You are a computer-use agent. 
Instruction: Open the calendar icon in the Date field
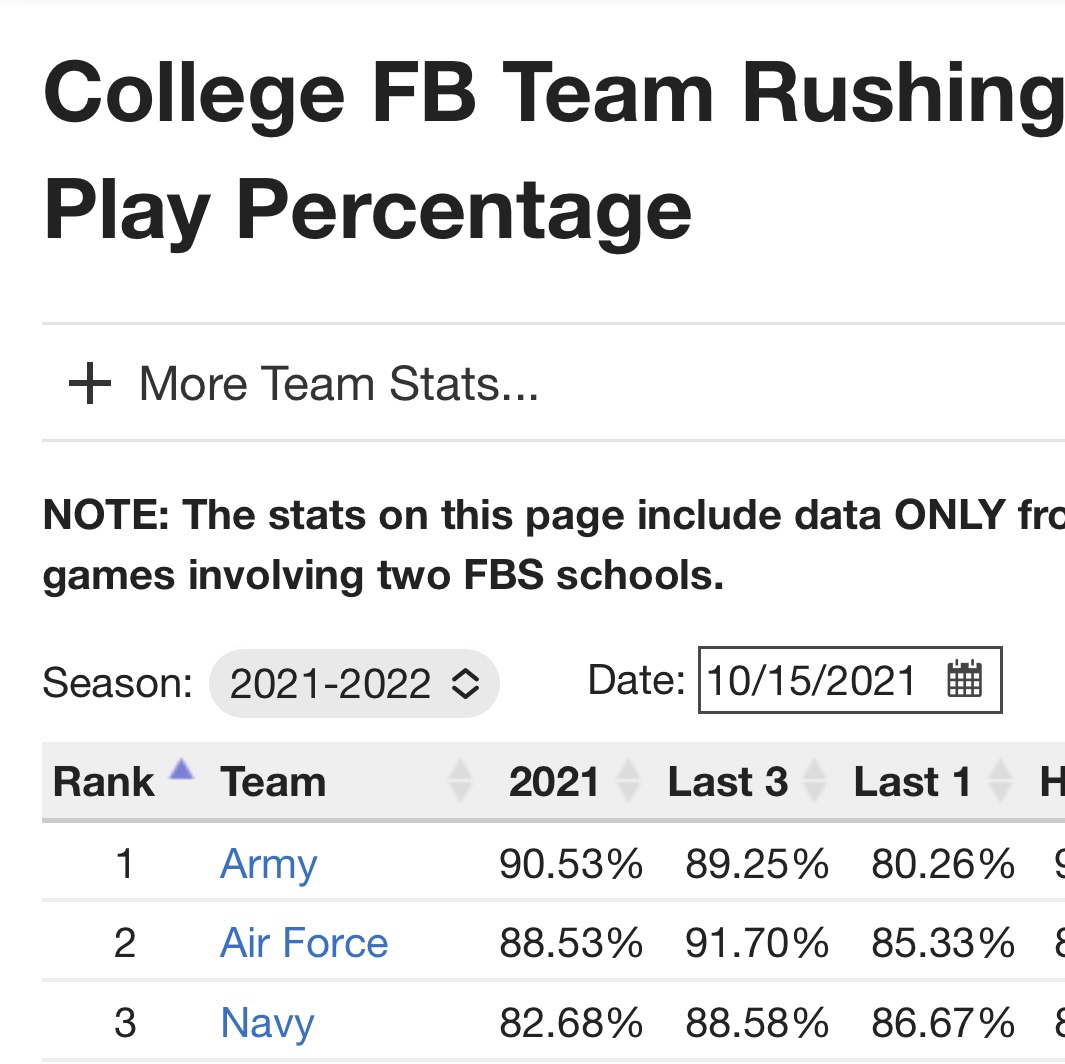(x=964, y=678)
